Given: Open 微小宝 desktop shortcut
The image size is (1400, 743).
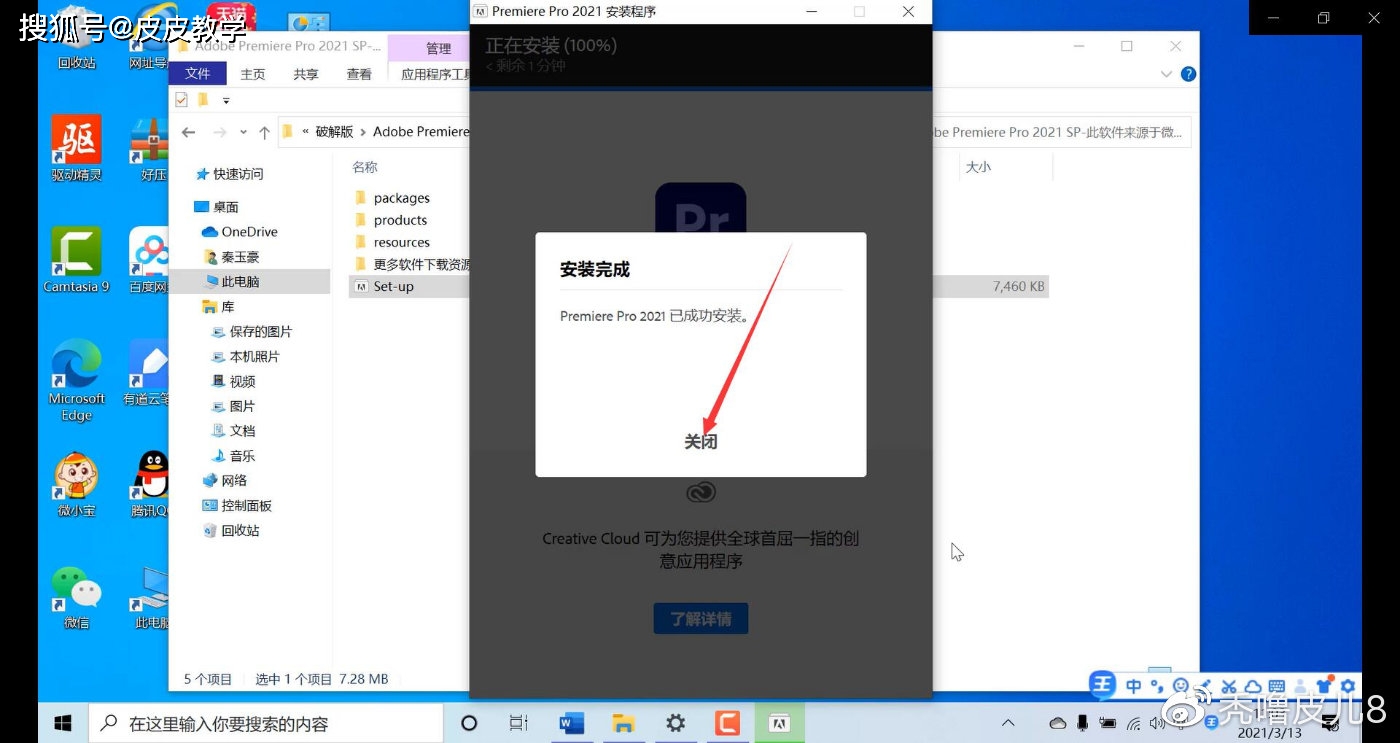Looking at the screenshot, I should point(76,484).
